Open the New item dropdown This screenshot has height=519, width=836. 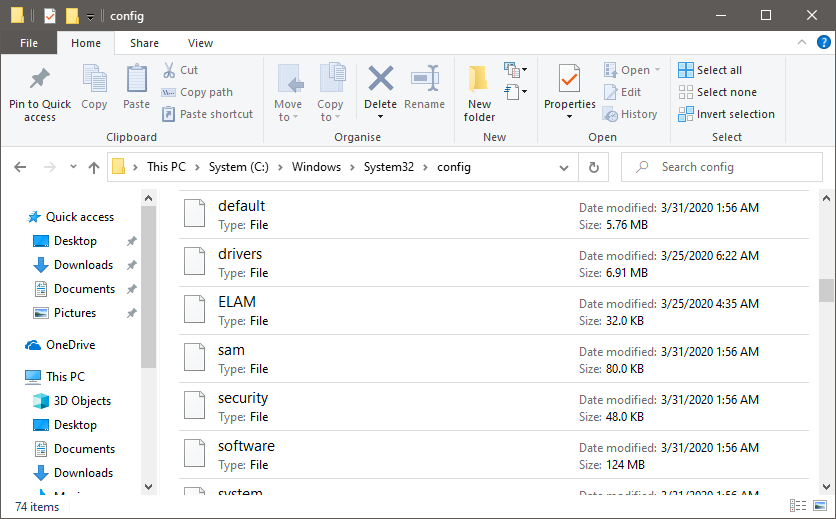pos(516,69)
